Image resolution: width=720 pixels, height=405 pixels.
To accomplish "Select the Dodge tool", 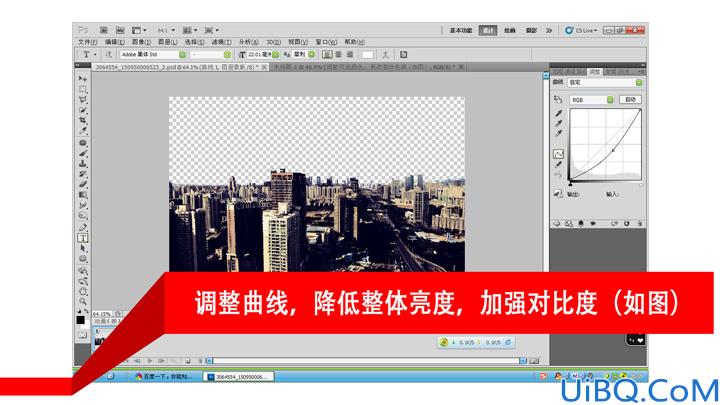I will pyautogui.click(x=83, y=215).
